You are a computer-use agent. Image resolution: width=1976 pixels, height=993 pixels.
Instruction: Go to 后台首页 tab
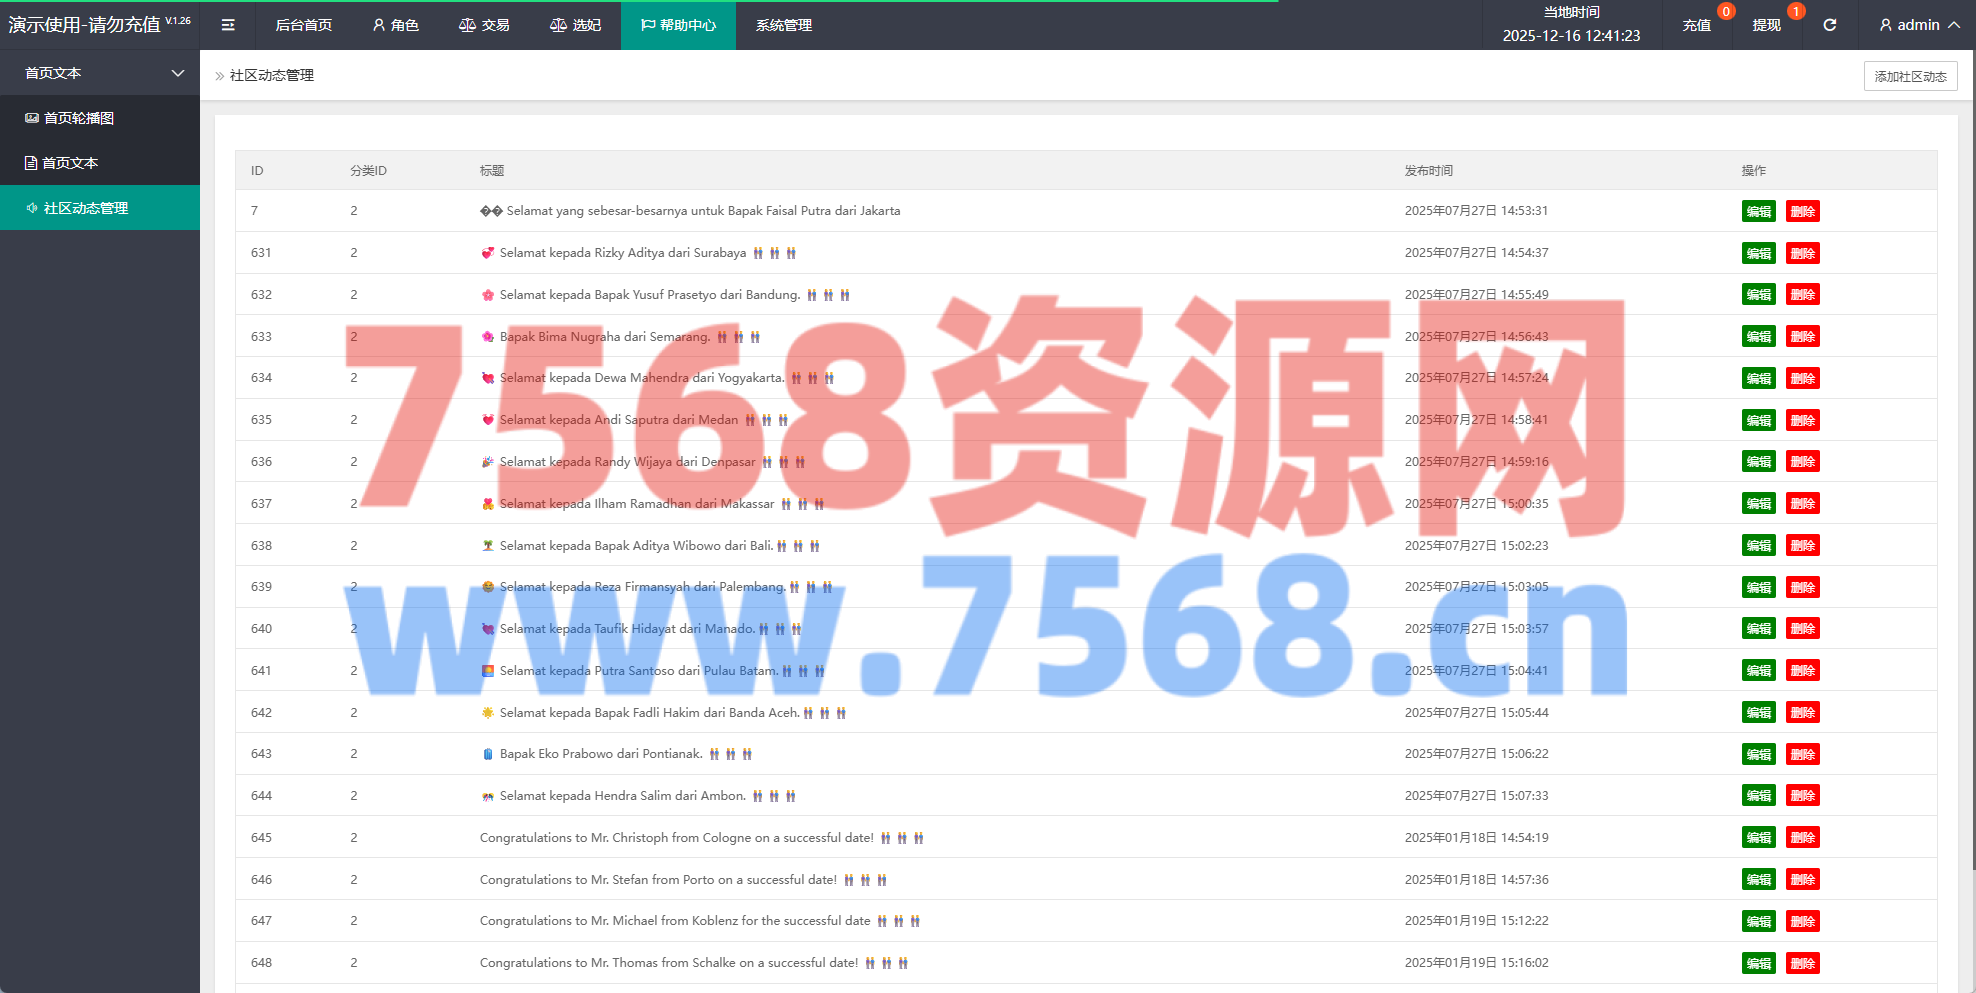(303, 25)
